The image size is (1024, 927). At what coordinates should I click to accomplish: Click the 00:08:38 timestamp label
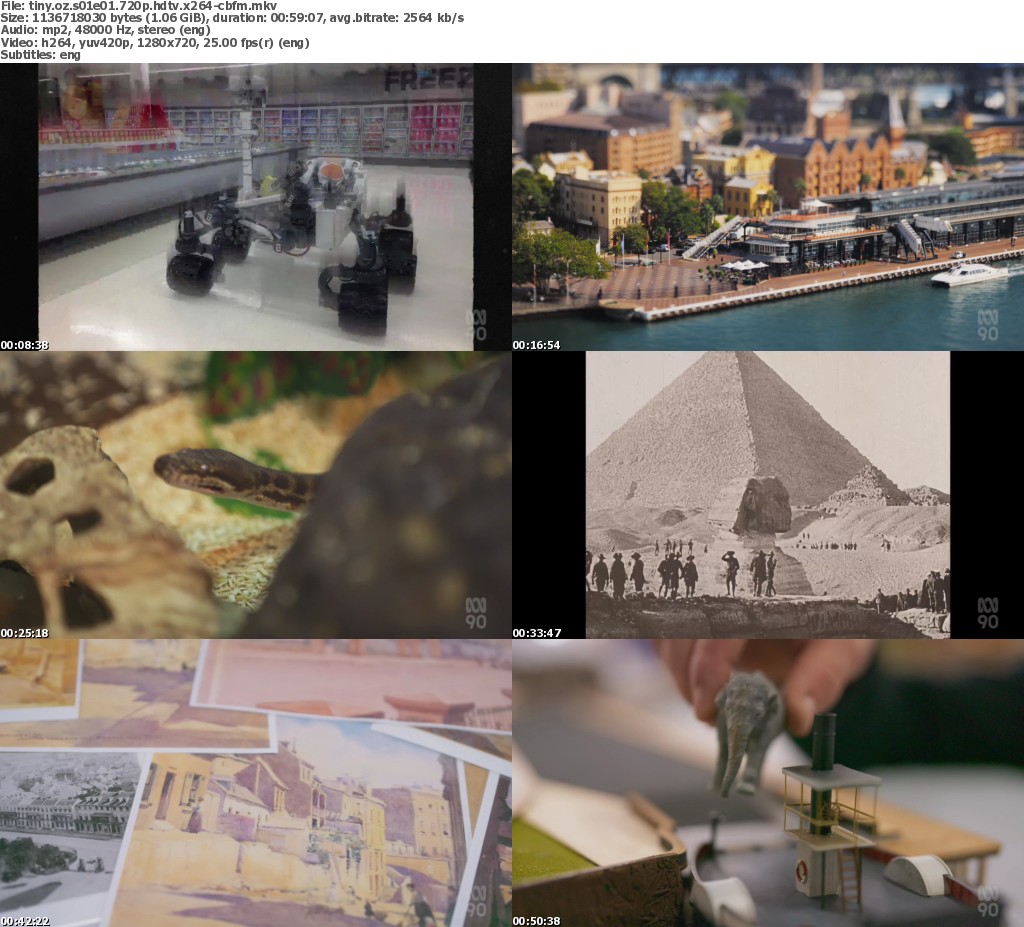coord(25,345)
